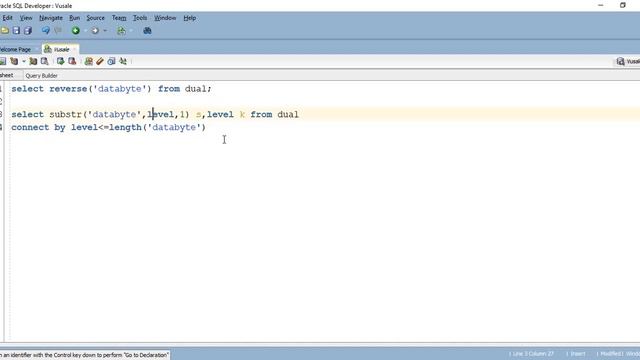
Task: Click the eraser Clear icon
Action: tap(100, 61)
